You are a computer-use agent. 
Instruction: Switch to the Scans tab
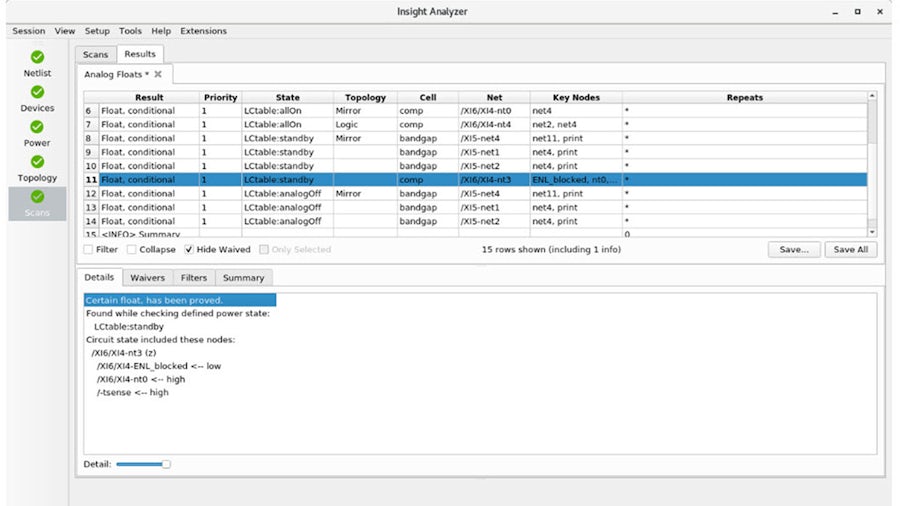pyautogui.click(x=95, y=54)
